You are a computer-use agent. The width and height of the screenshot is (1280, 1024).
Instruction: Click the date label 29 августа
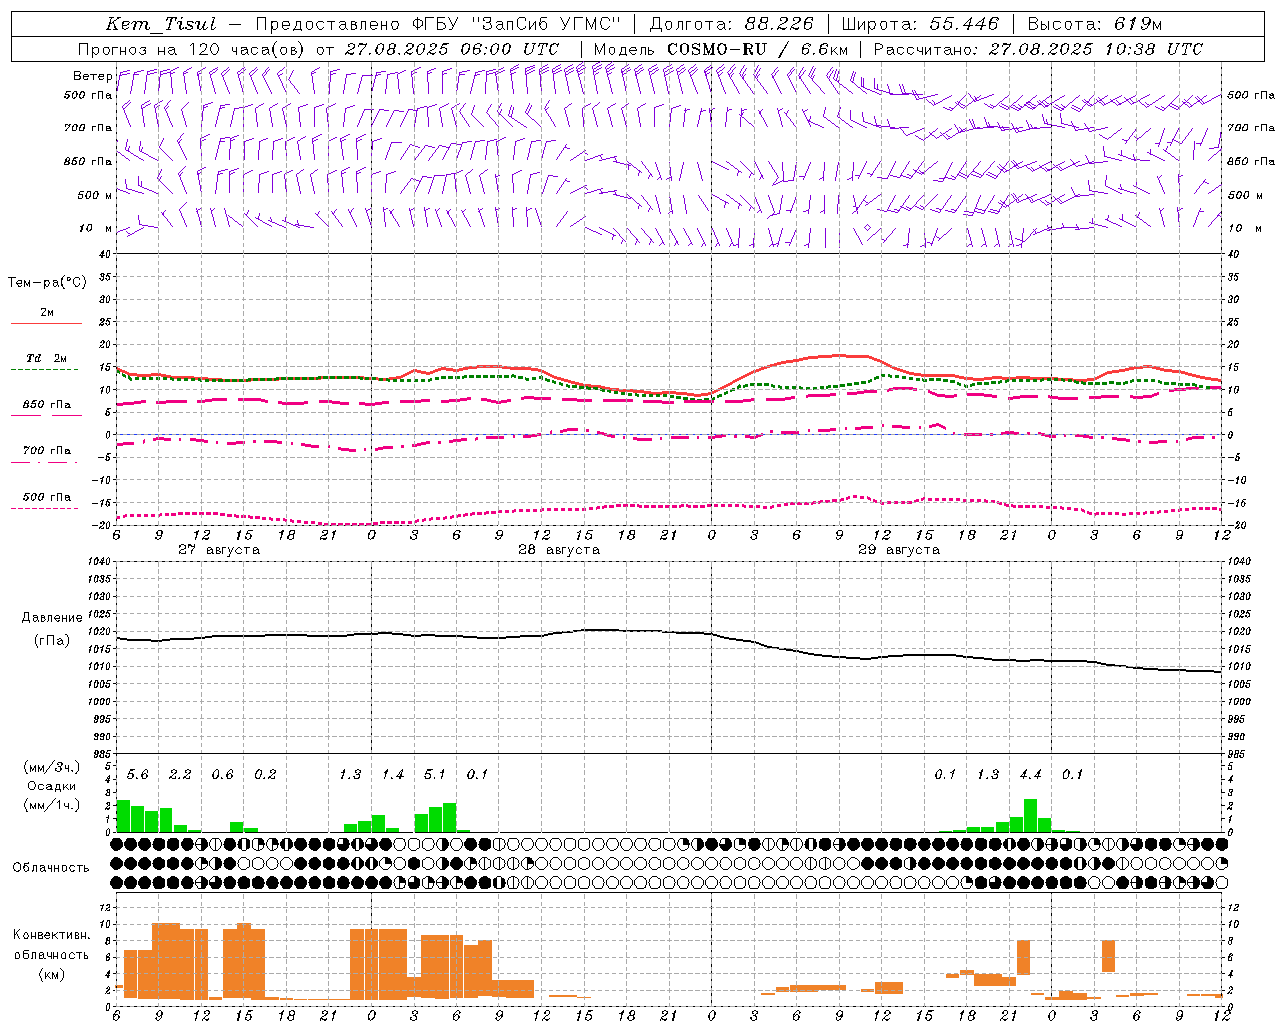[x=899, y=550]
